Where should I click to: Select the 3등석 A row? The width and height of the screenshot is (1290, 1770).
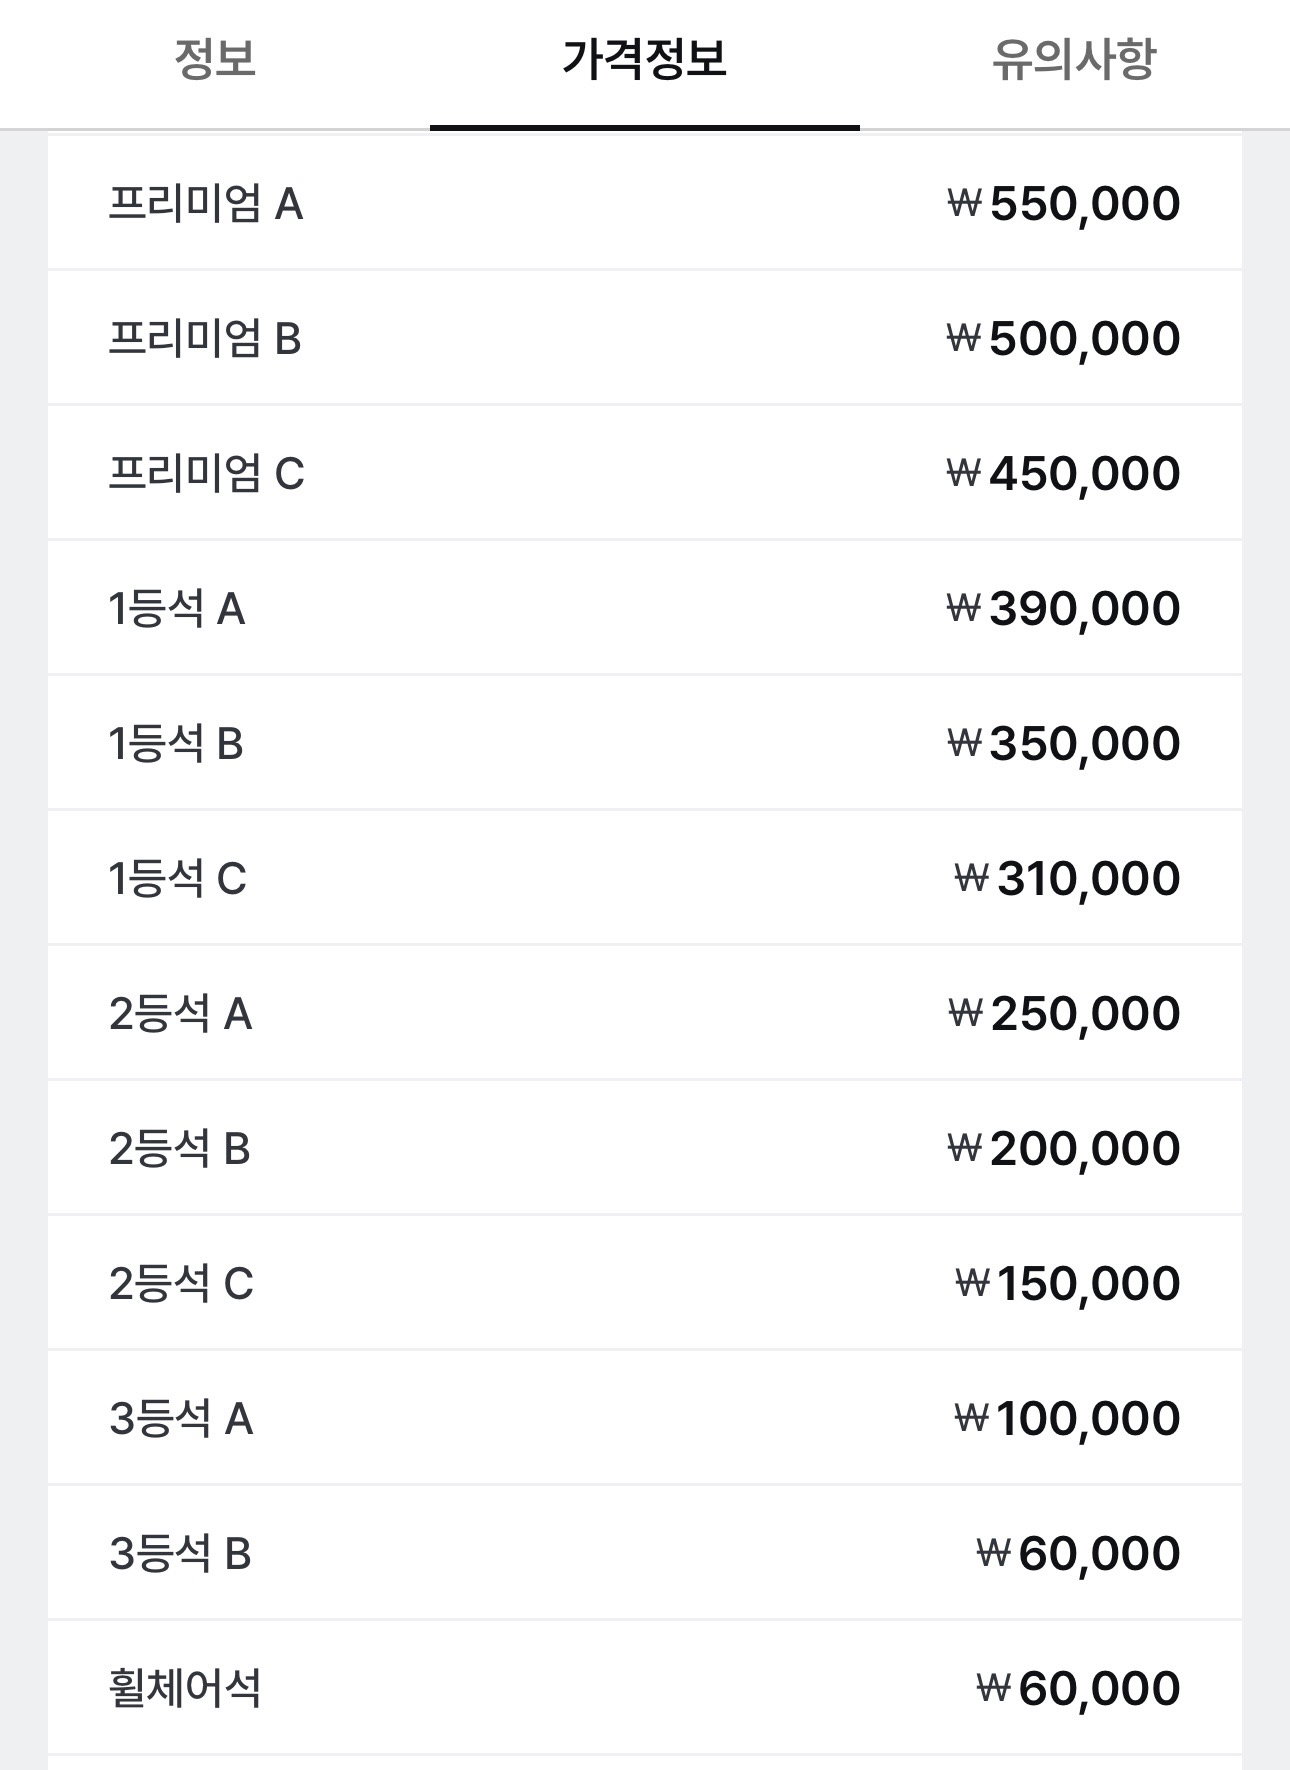(x=645, y=1418)
